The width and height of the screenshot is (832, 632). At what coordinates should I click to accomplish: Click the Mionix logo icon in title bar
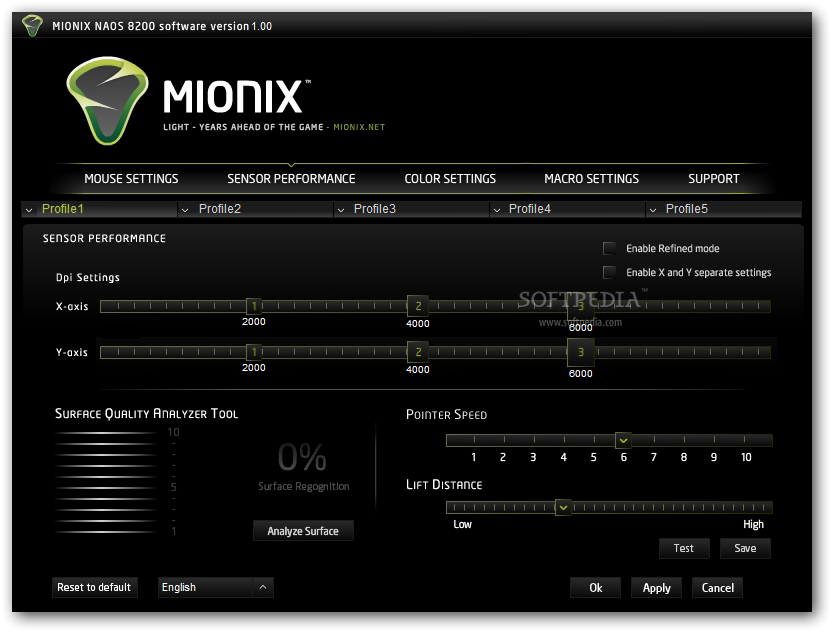click(32, 25)
